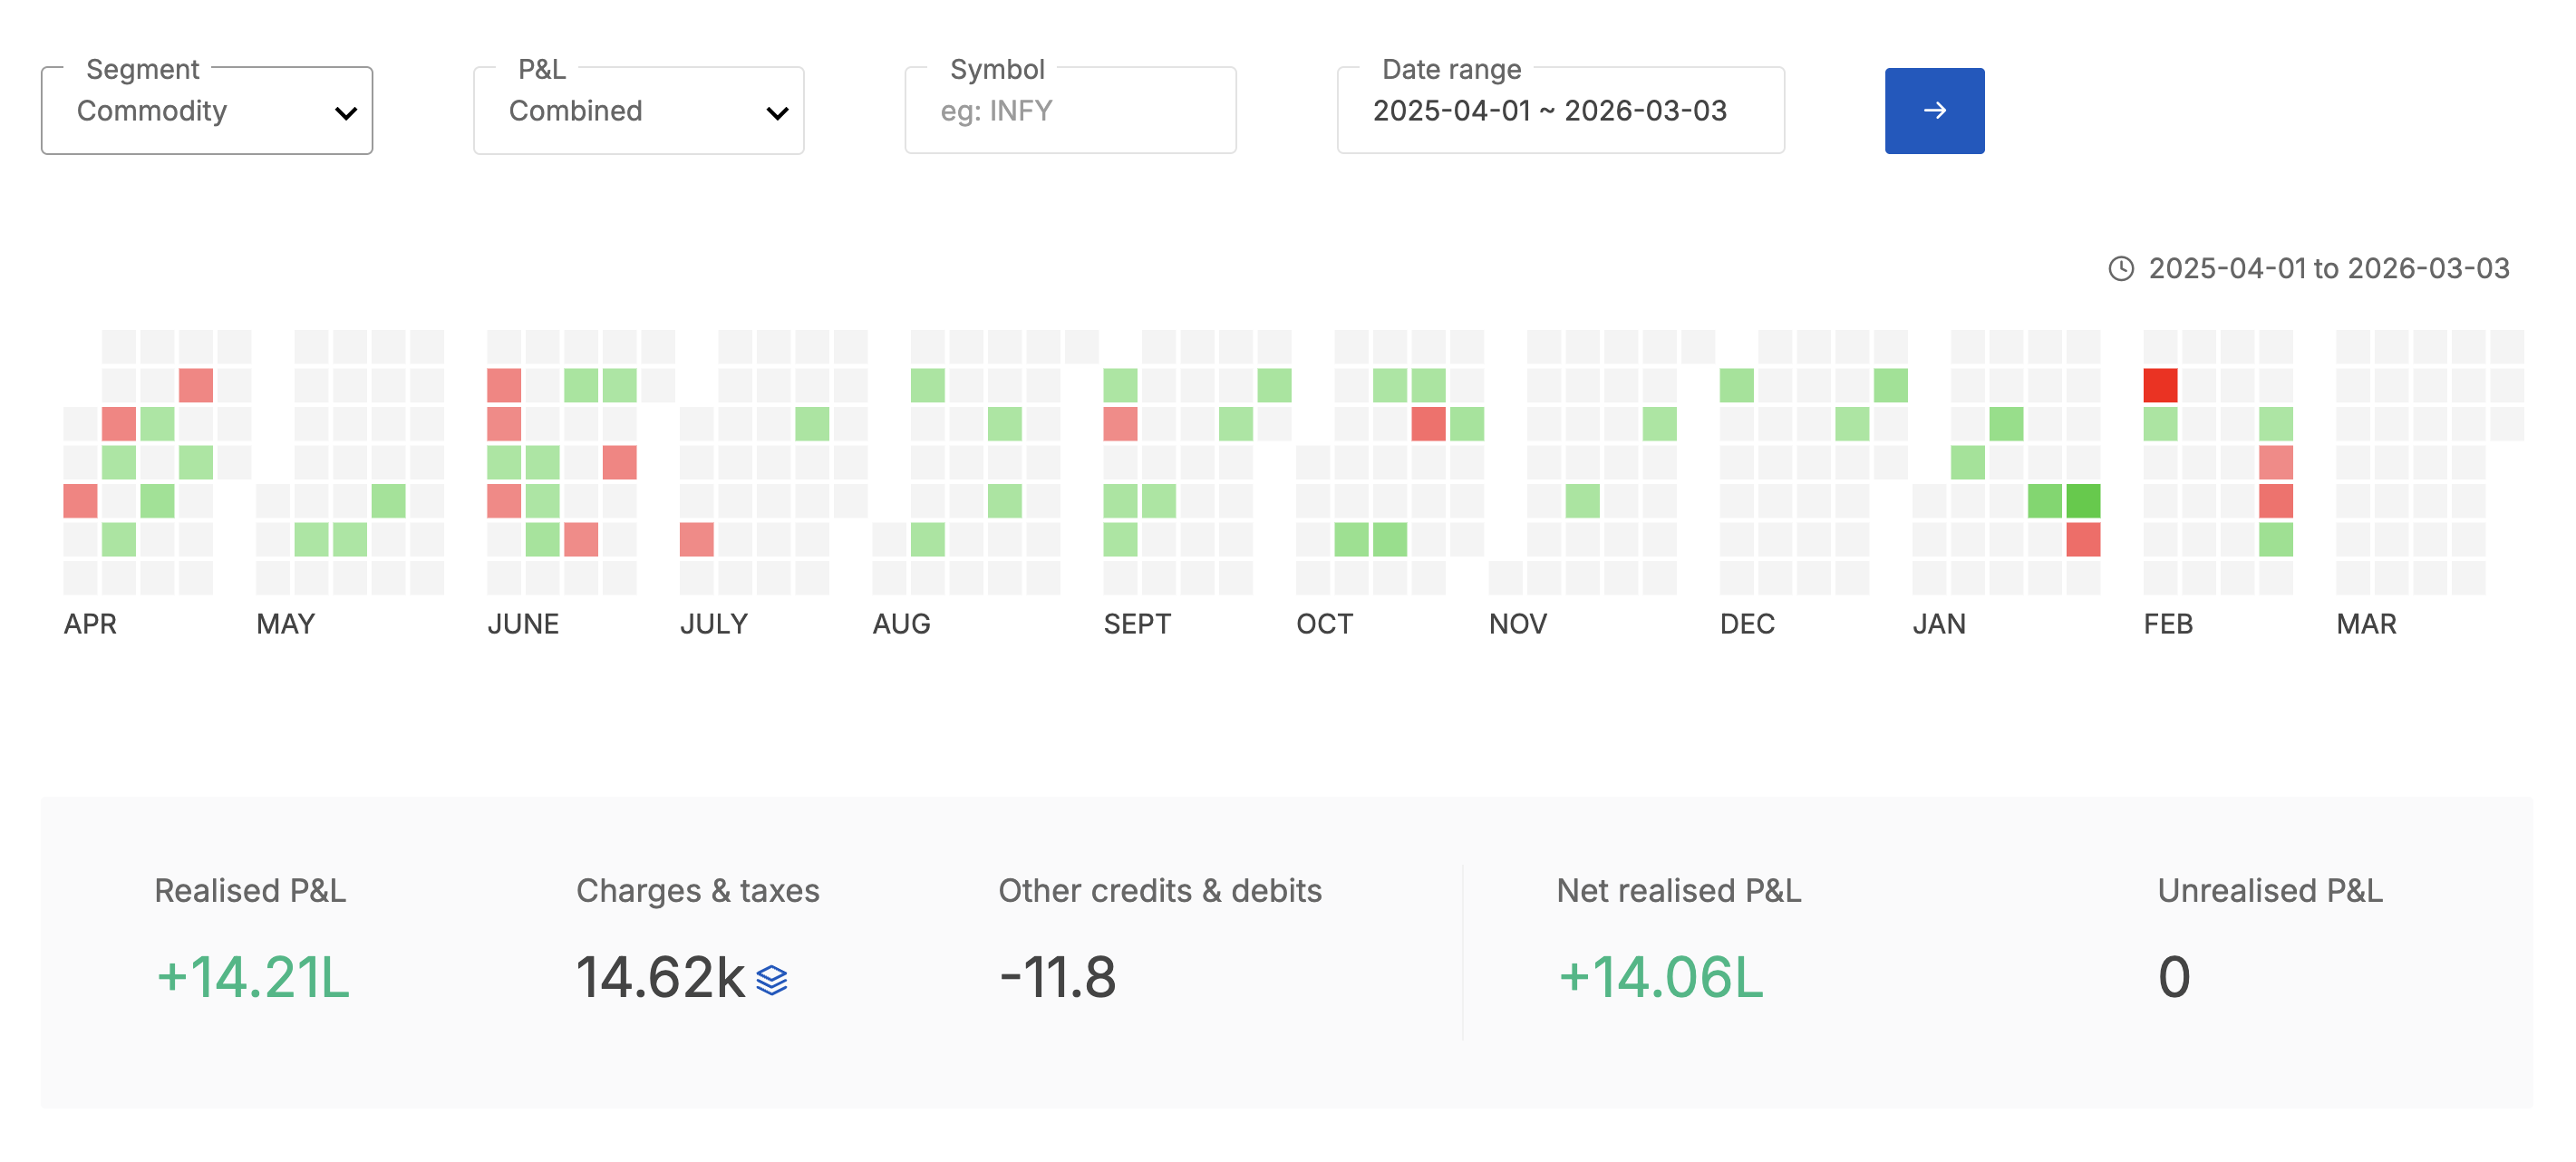Click the red October heatmap cell

pos(1428,424)
